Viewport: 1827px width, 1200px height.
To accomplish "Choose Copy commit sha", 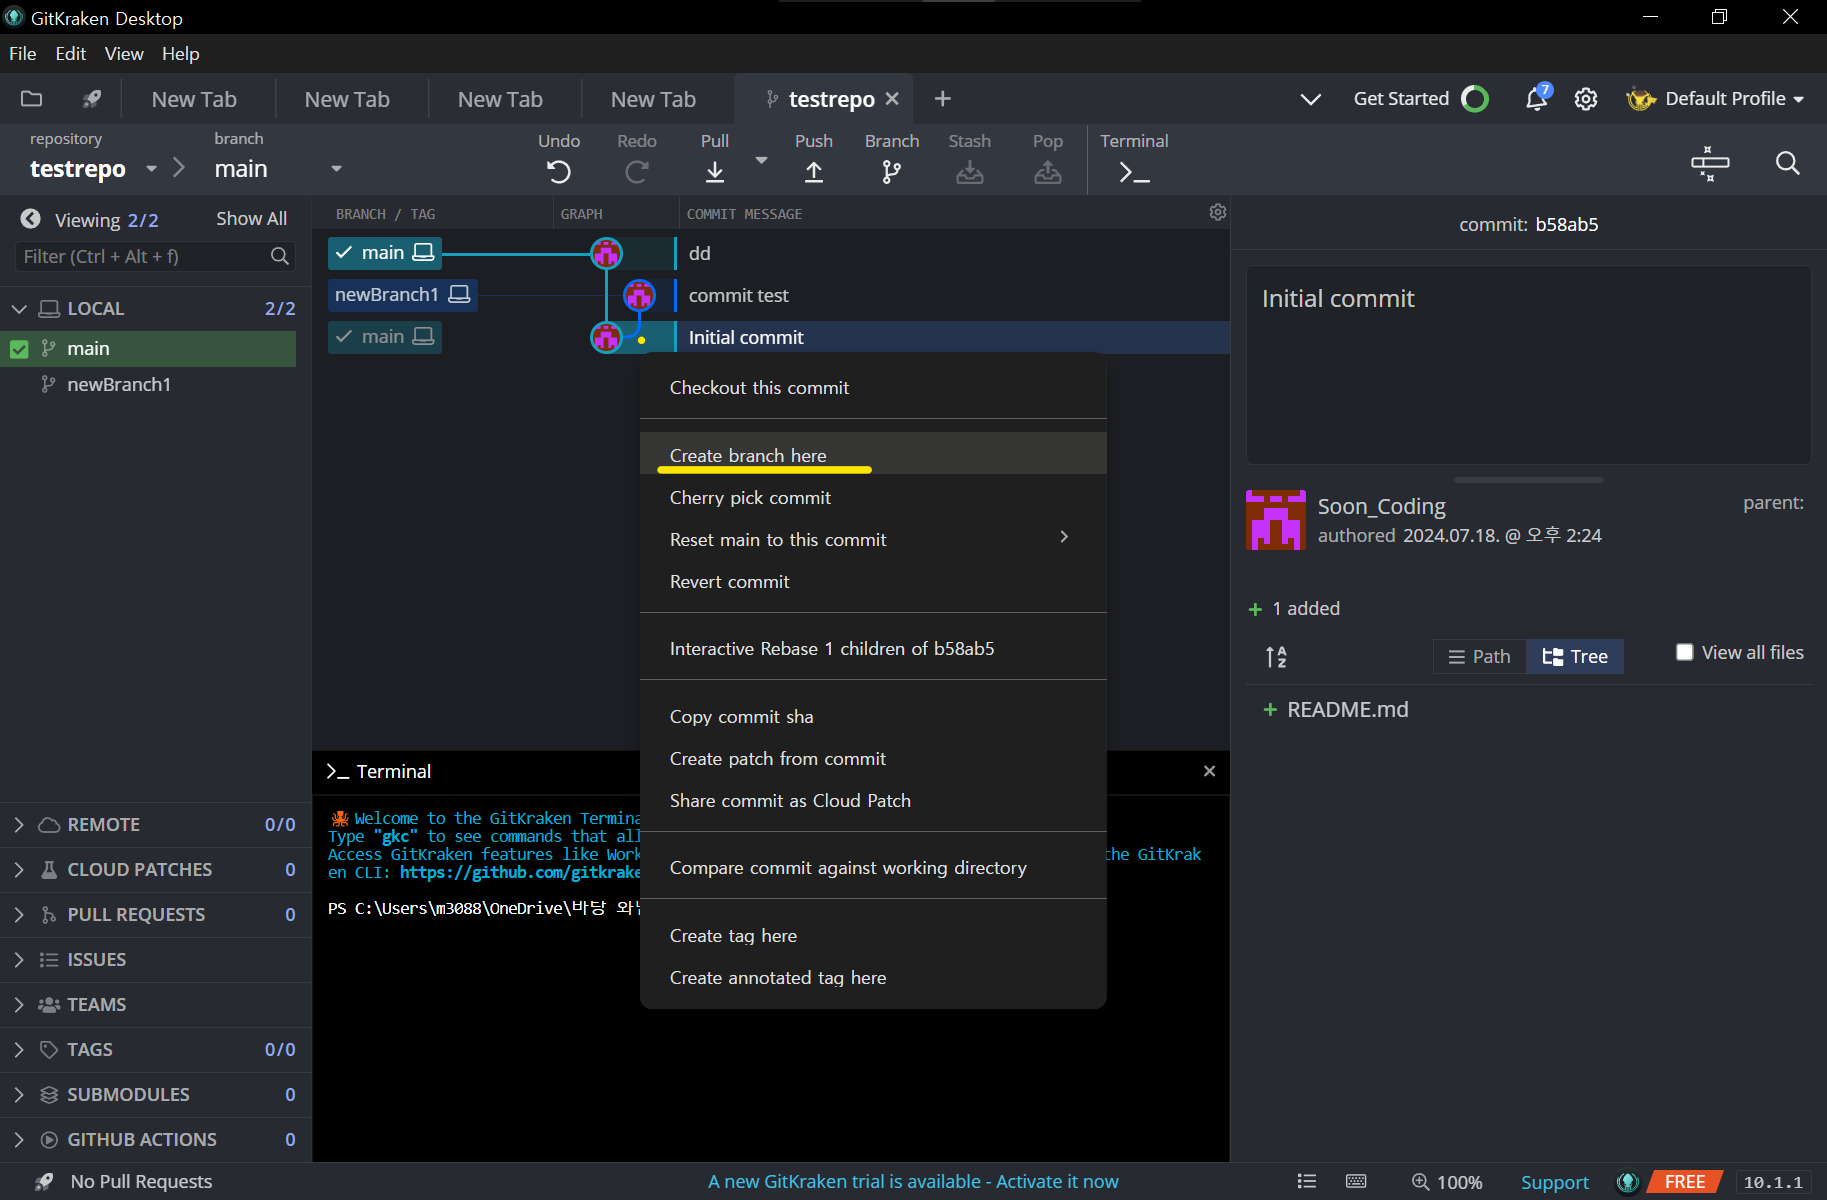I will click(873, 717).
